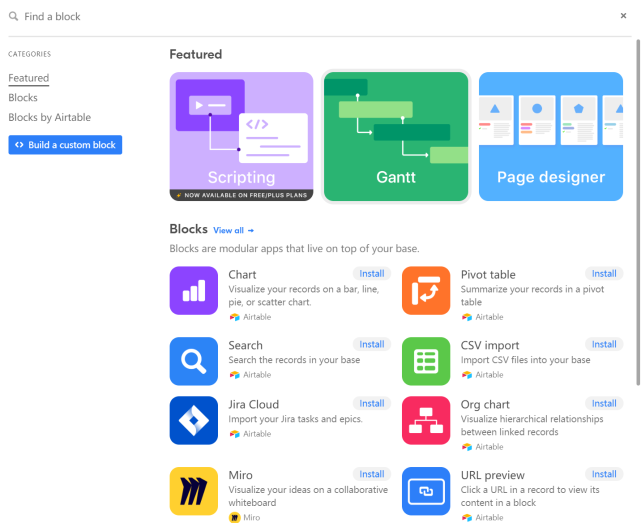Click 'Import CSV files into your base' description
The height and width of the screenshot is (523, 641).
pyautogui.click(x=525, y=360)
